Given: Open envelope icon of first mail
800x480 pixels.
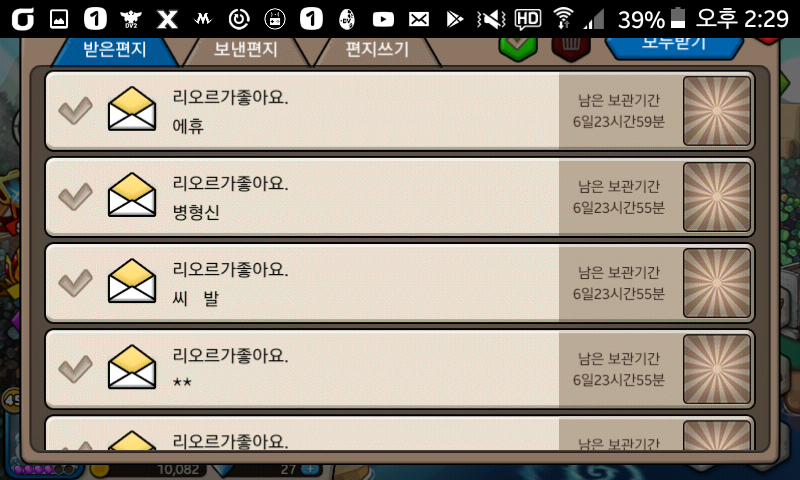Looking at the screenshot, I should tap(132, 109).
